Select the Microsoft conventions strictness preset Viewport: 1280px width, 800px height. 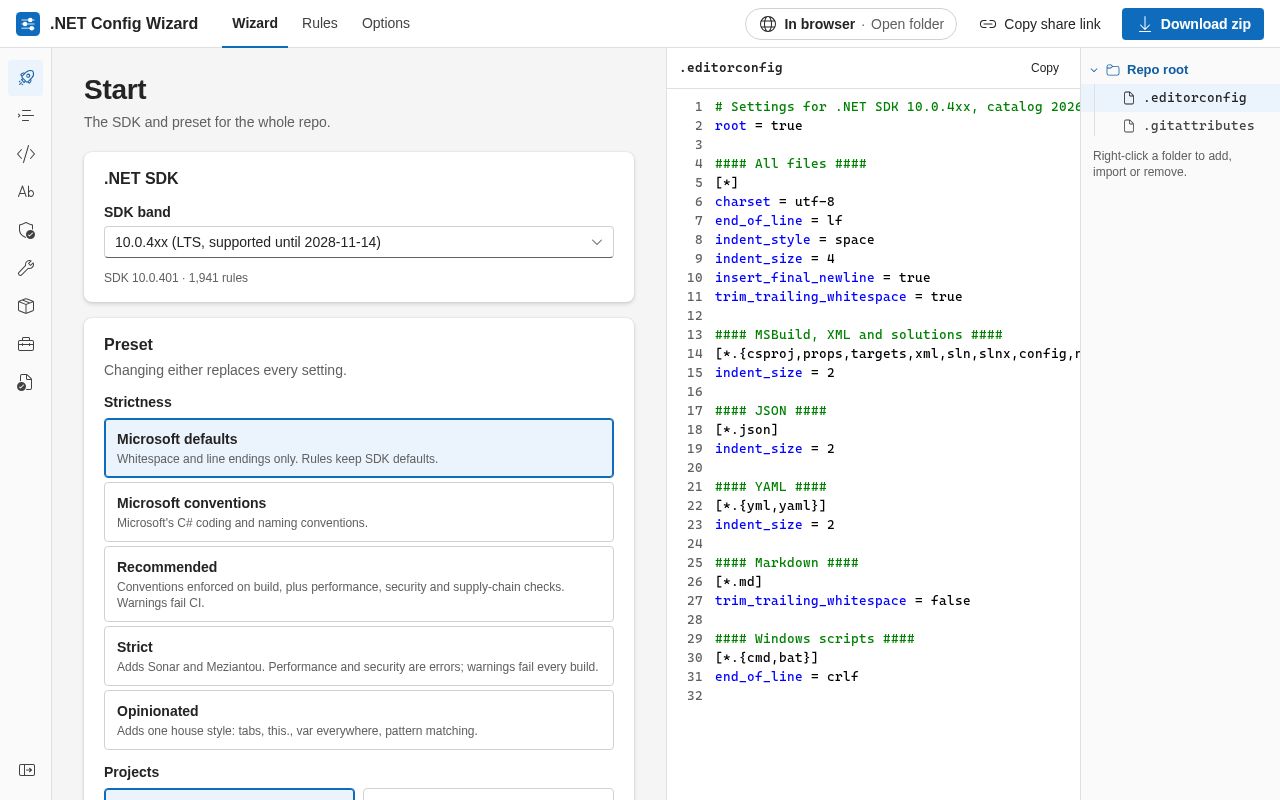tap(359, 512)
